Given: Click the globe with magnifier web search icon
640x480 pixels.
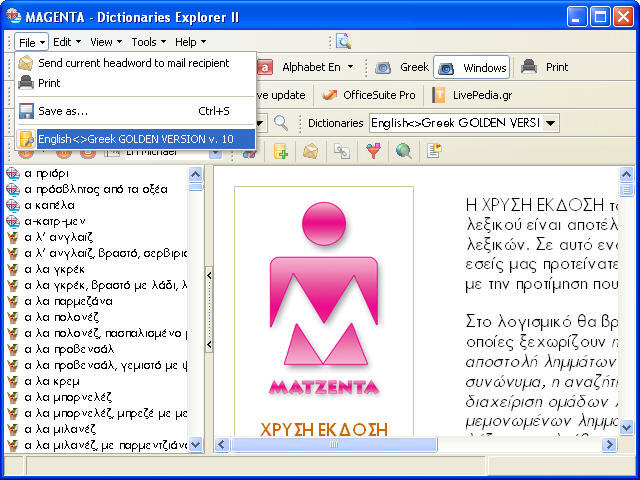Looking at the screenshot, I should click(x=403, y=151).
